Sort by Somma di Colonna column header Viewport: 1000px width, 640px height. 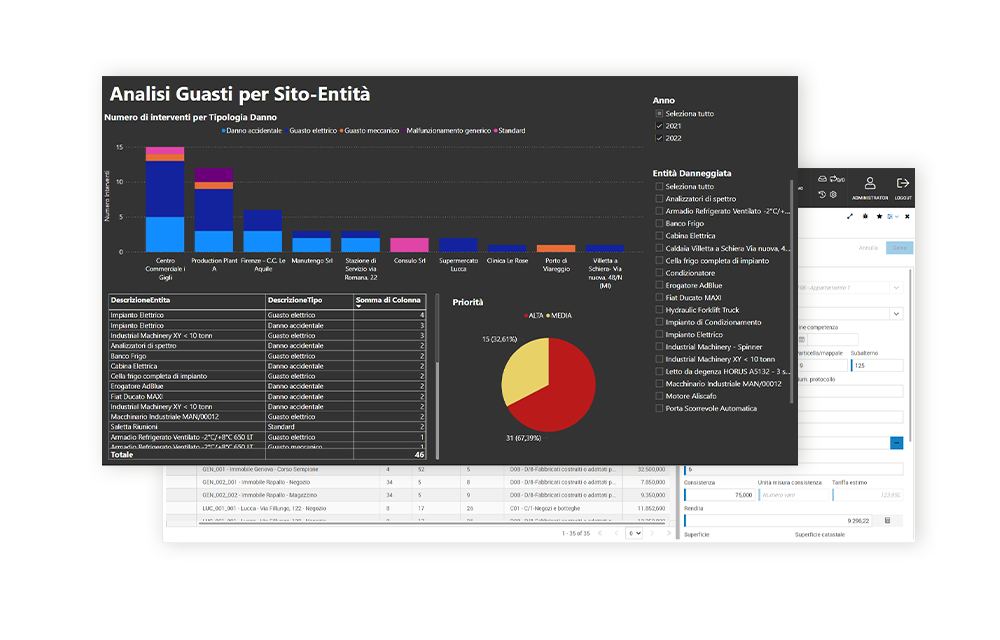click(x=390, y=300)
